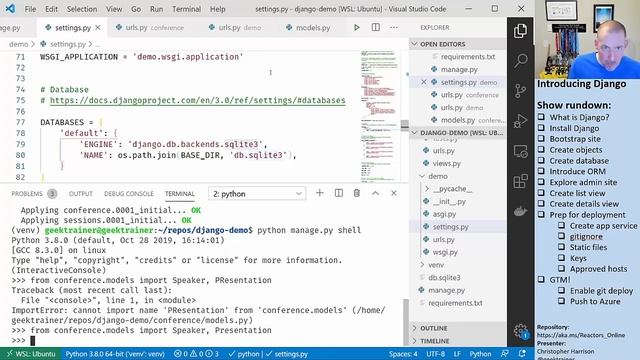Screen dimensions: 640x360
Task: Open asgi.py in the demo folder
Action: (444, 214)
